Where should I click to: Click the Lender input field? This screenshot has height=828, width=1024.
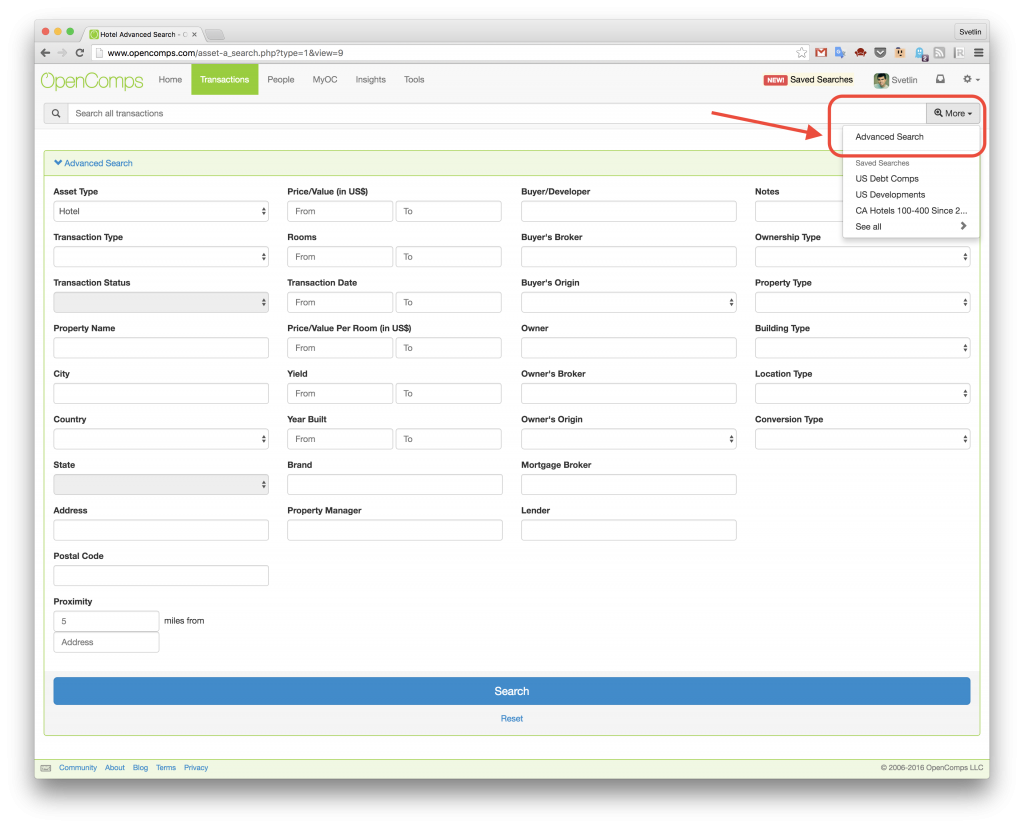pyautogui.click(x=628, y=531)
